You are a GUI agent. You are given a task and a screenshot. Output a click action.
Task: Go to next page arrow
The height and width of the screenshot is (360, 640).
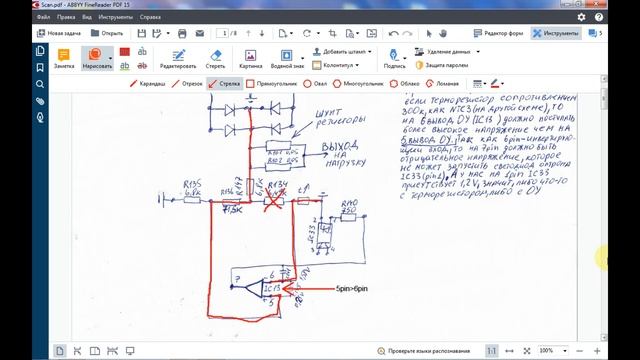click(x=262, y=33)
